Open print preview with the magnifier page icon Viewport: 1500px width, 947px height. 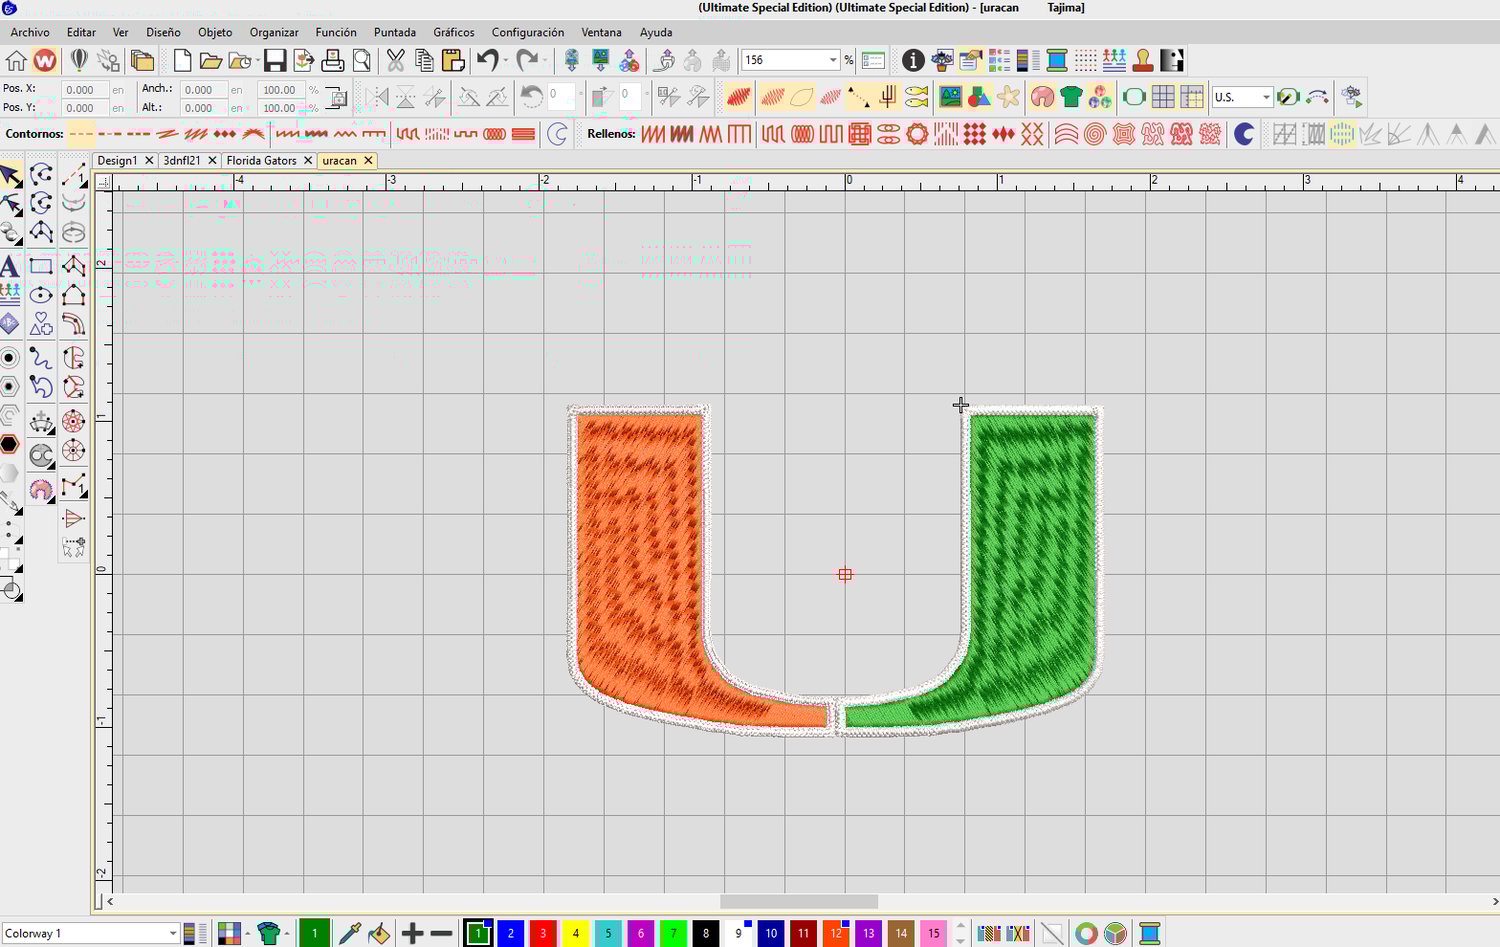(362, 61)
